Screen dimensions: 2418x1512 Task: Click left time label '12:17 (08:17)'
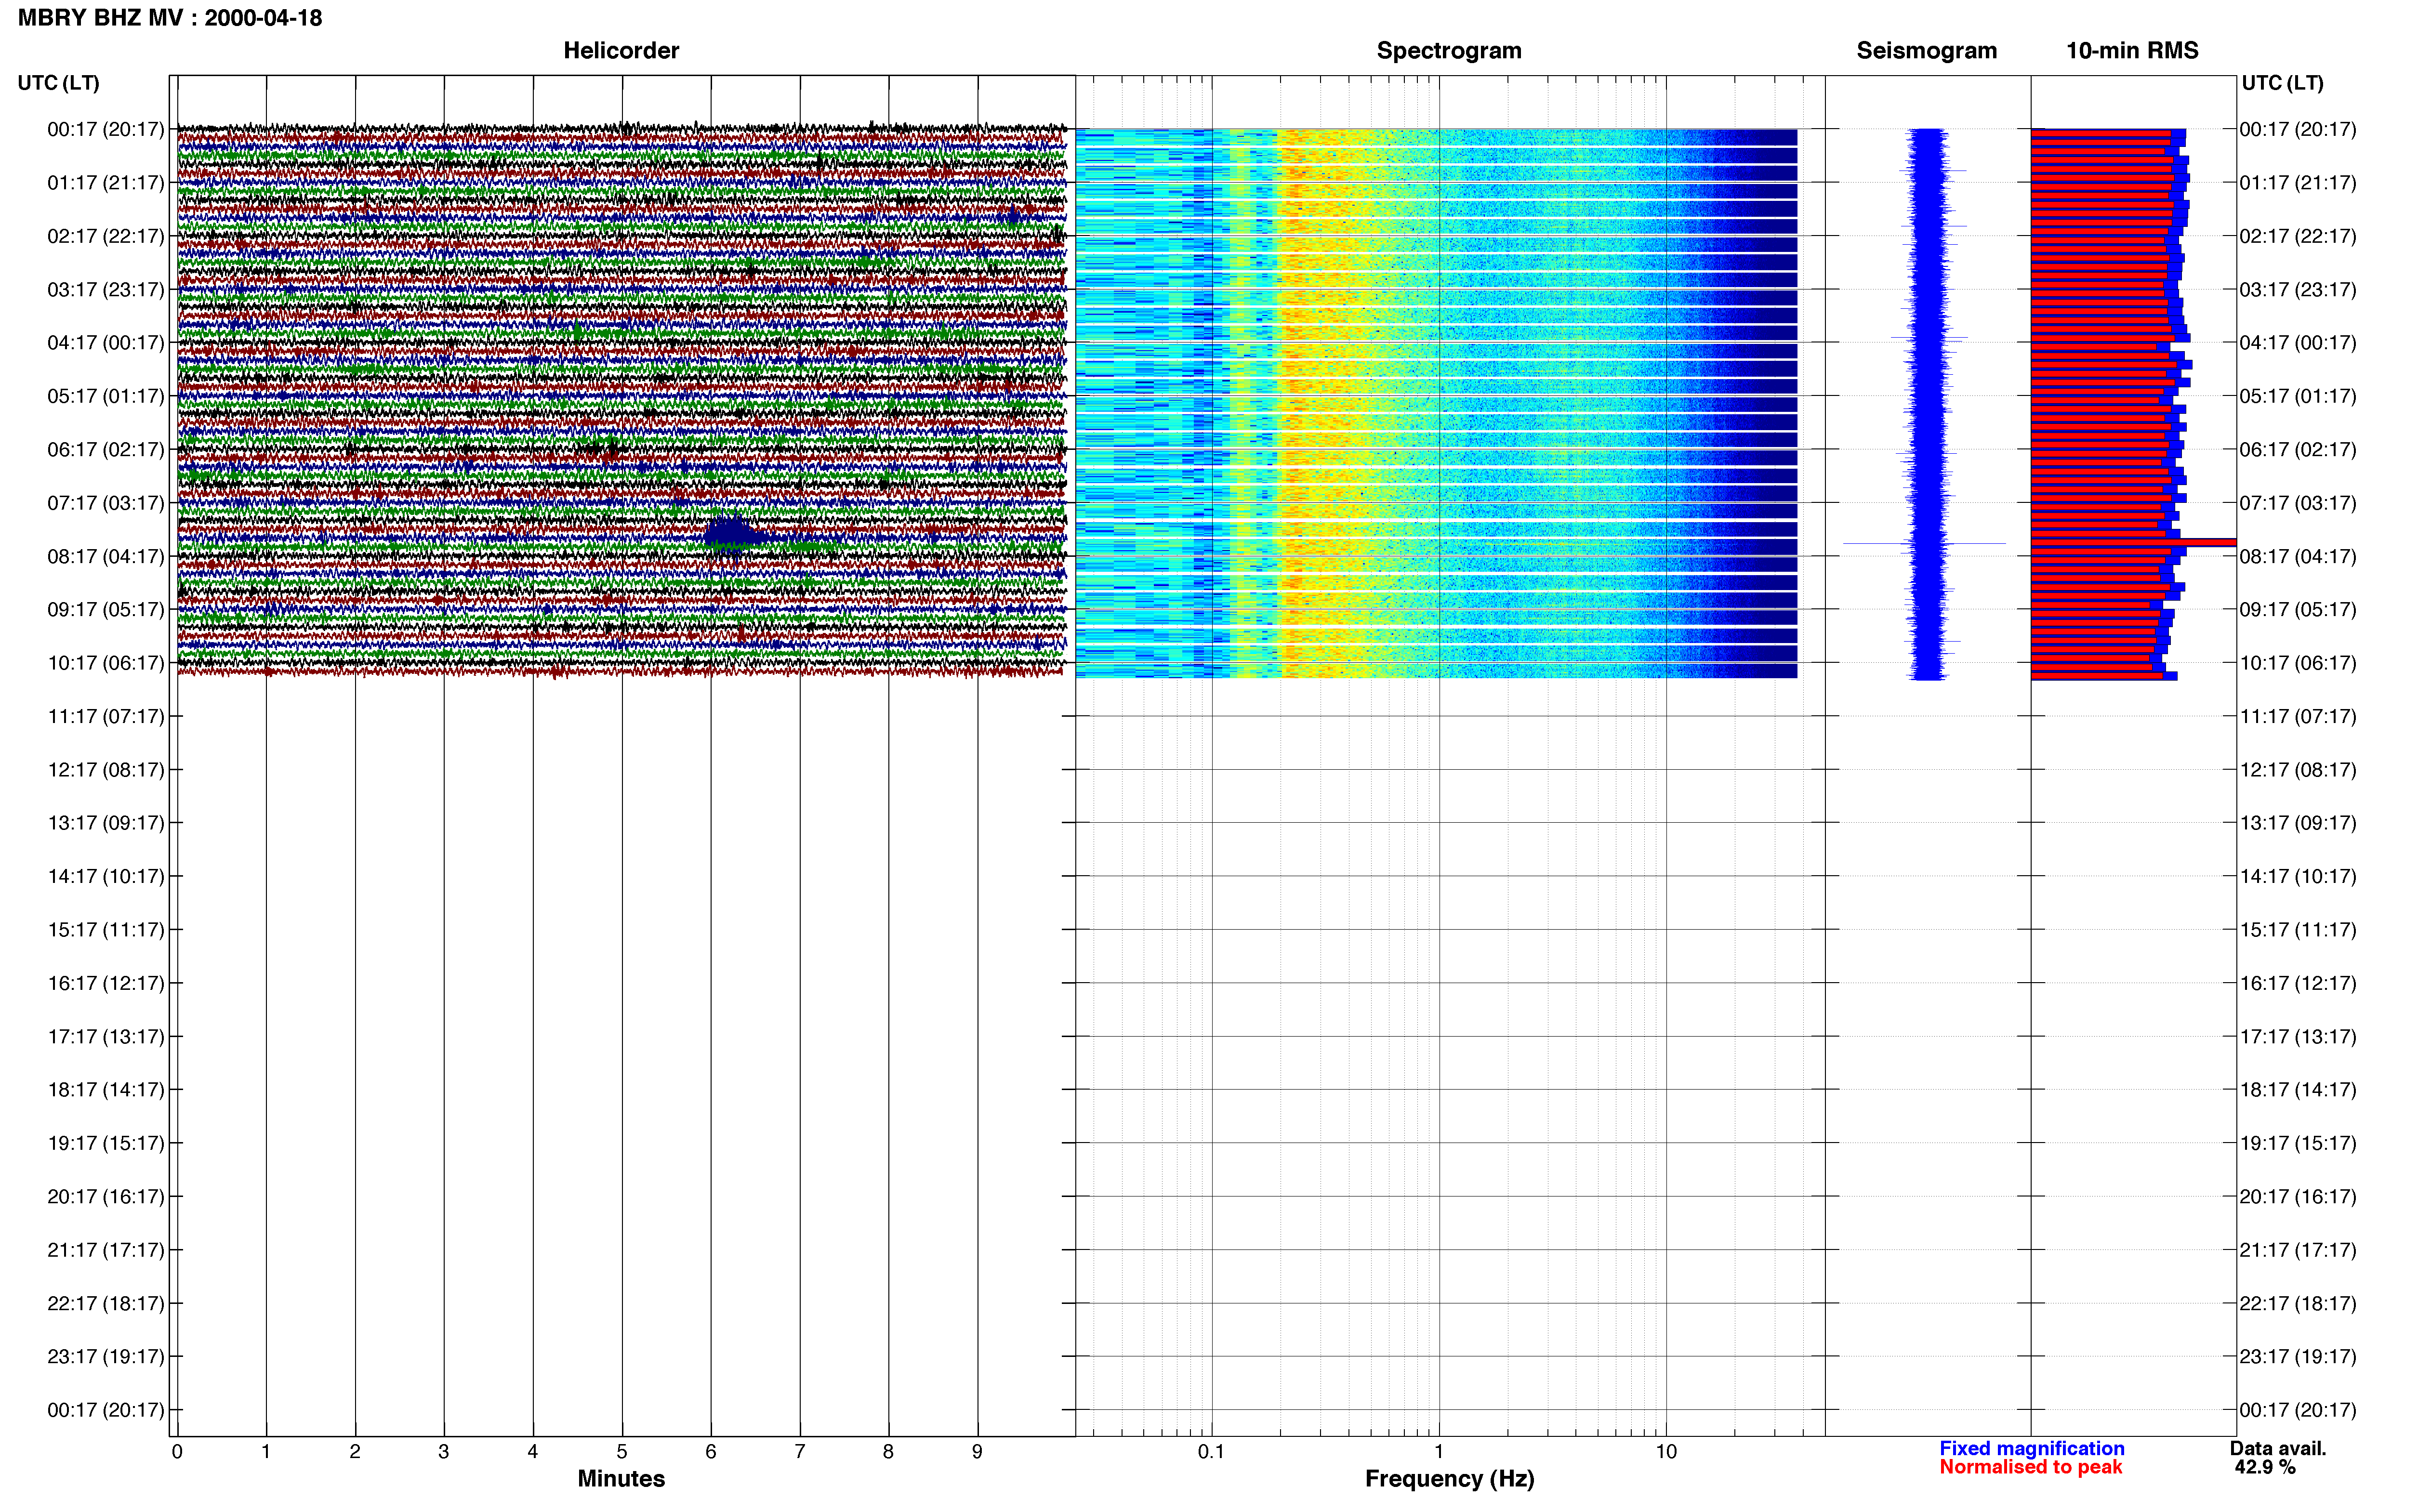pyautogui.click(x=105, y=770)
